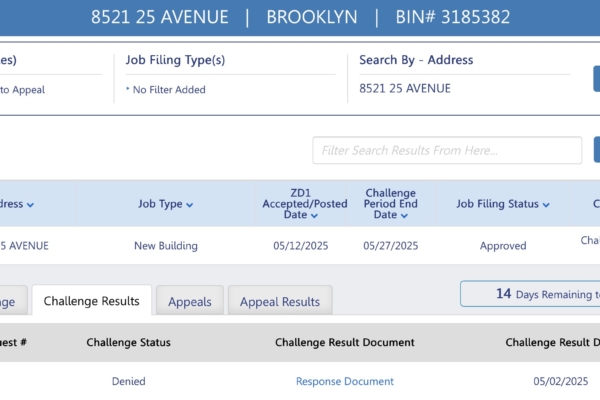600x400 pixels.
Task: Click the Search By - Address value
Action: [405, 88]
